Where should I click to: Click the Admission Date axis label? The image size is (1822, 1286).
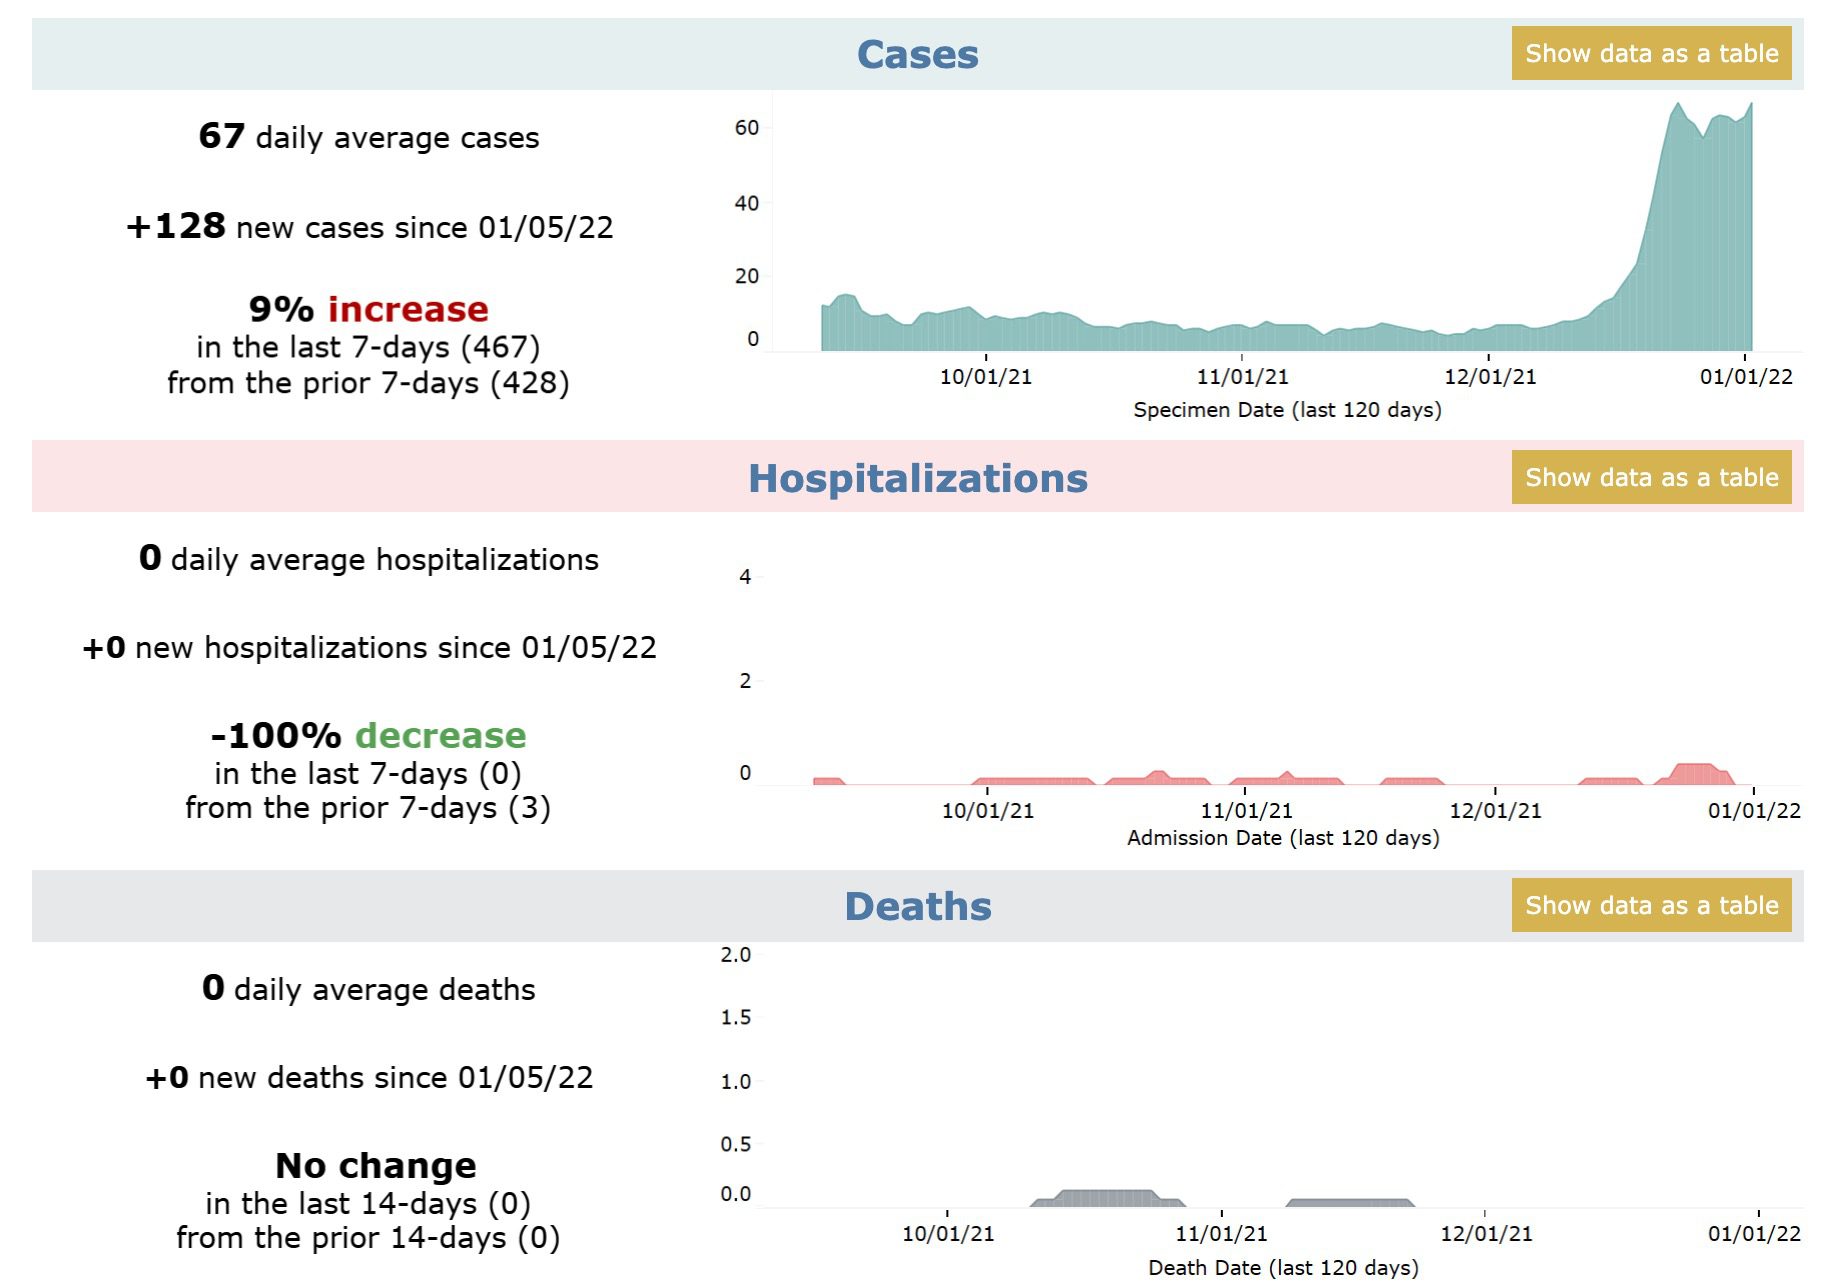click(1283, 838)
